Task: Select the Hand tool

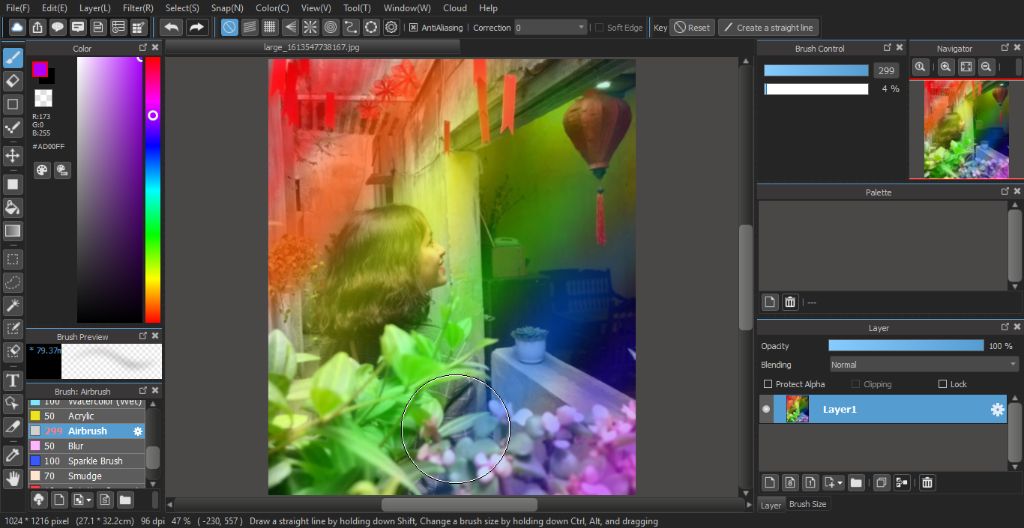Action: point(13,478)
